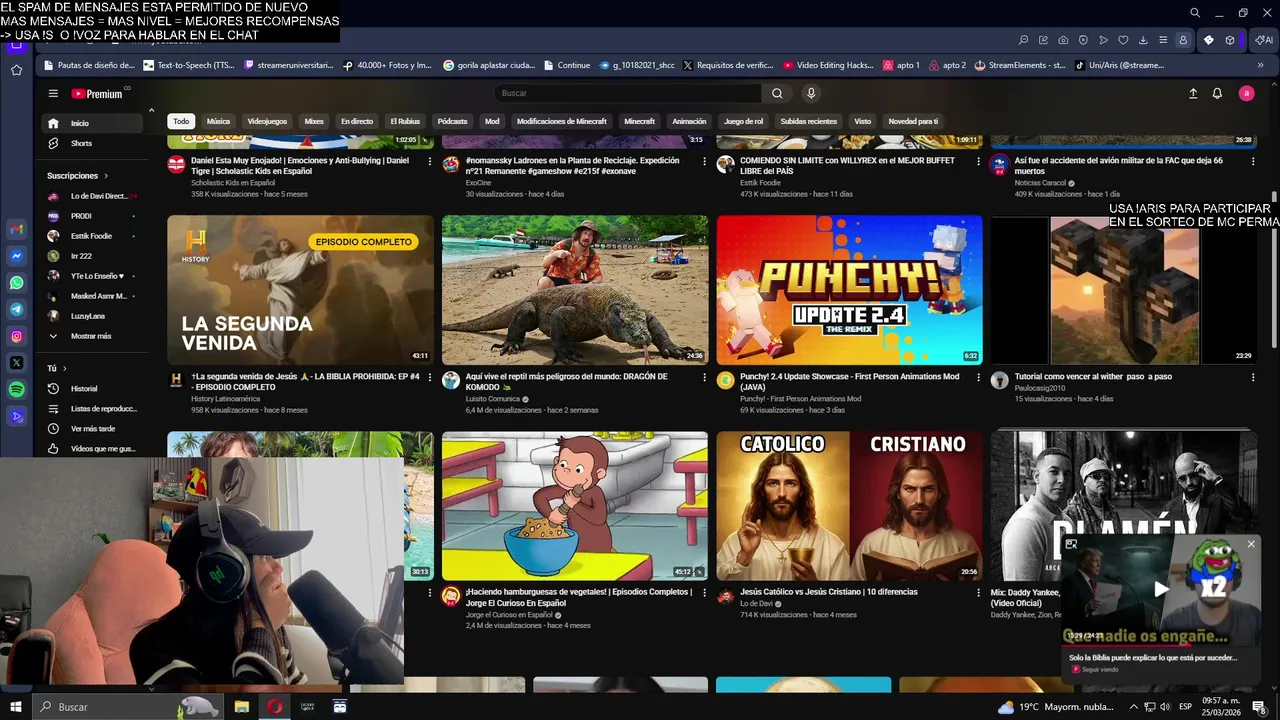The height and width of the screenshot is (720, 1280).
Task: Open the Komodo dragon video thumbnail
Action: tap(575, 290)
